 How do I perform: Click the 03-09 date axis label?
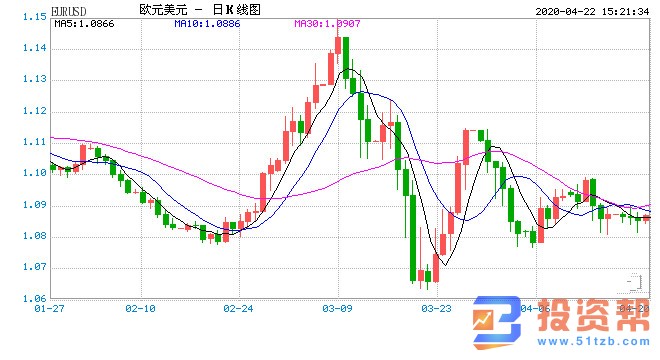[x=337, y=309]
